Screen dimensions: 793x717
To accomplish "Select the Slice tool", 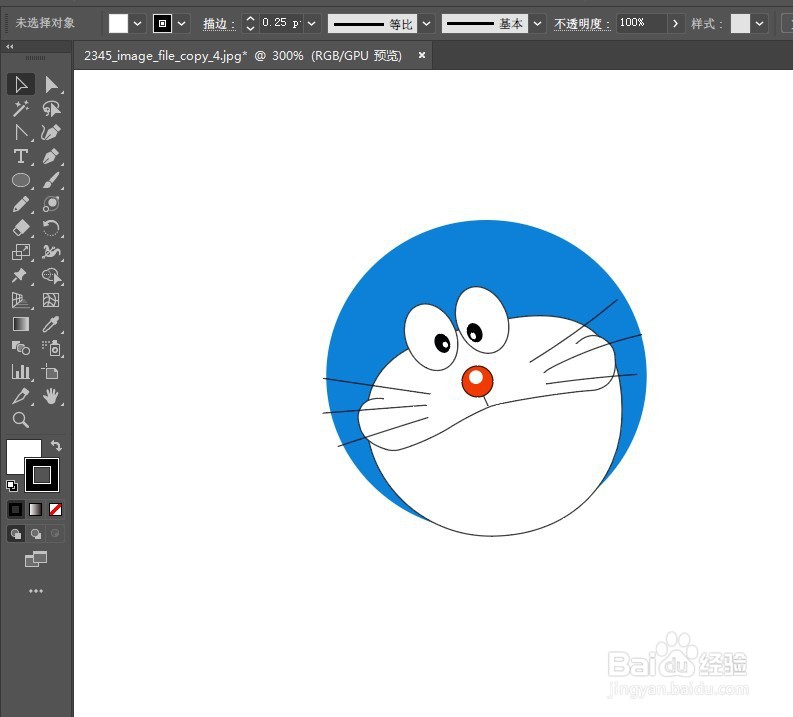I will [x=21, y=396].
